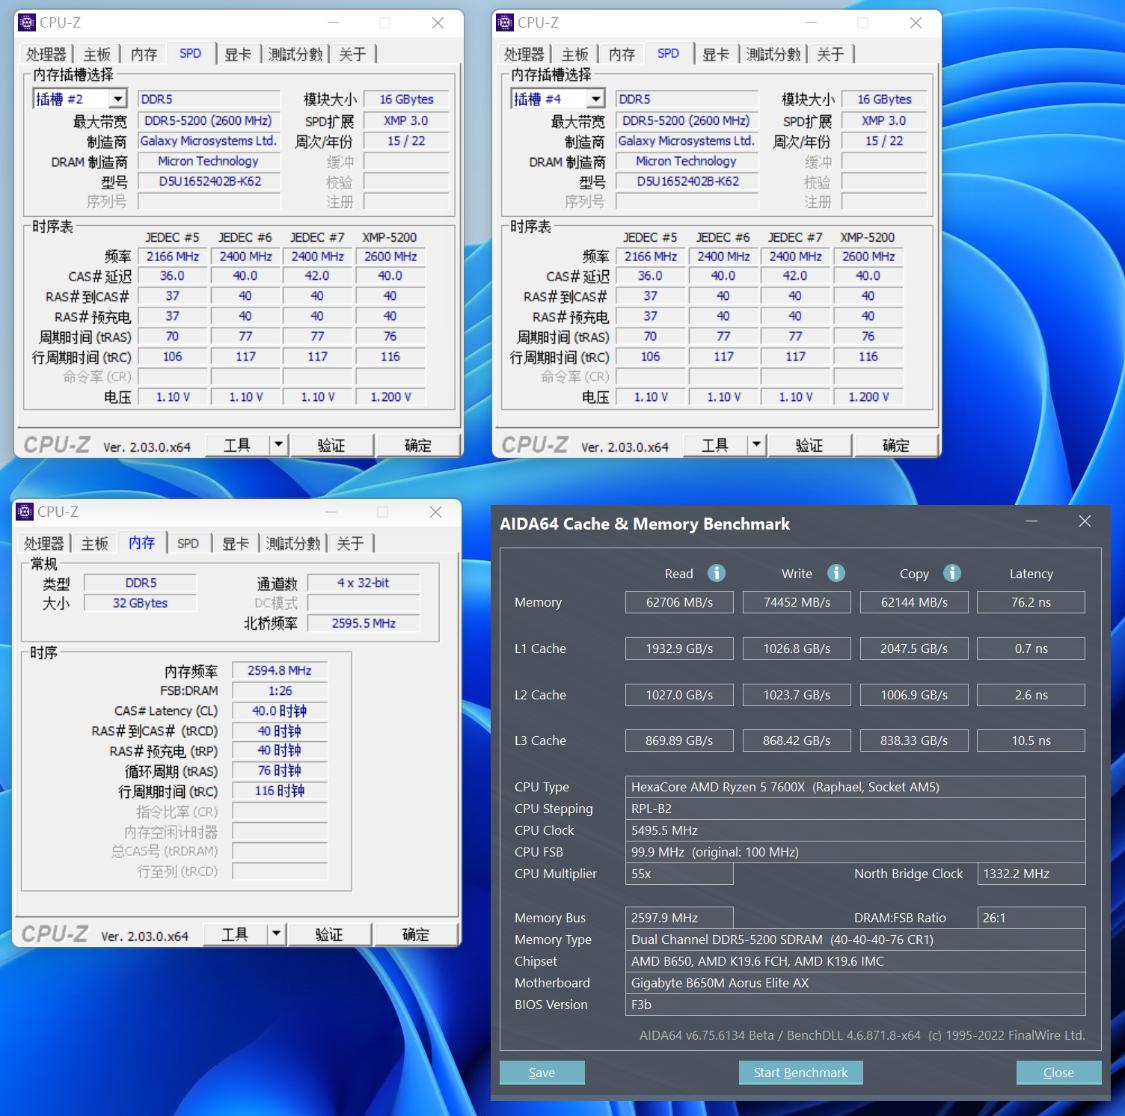Click the CPU Multiplier value field in AIDA64
This screenshot has height=1116, width=1125.
(x=679, y=873)
